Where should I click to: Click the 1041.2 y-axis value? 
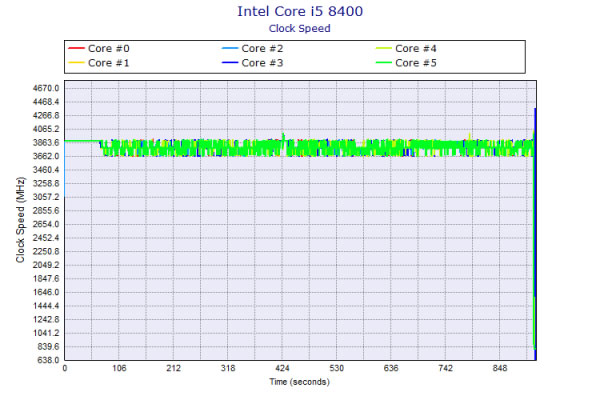click(x=46, y=333)
